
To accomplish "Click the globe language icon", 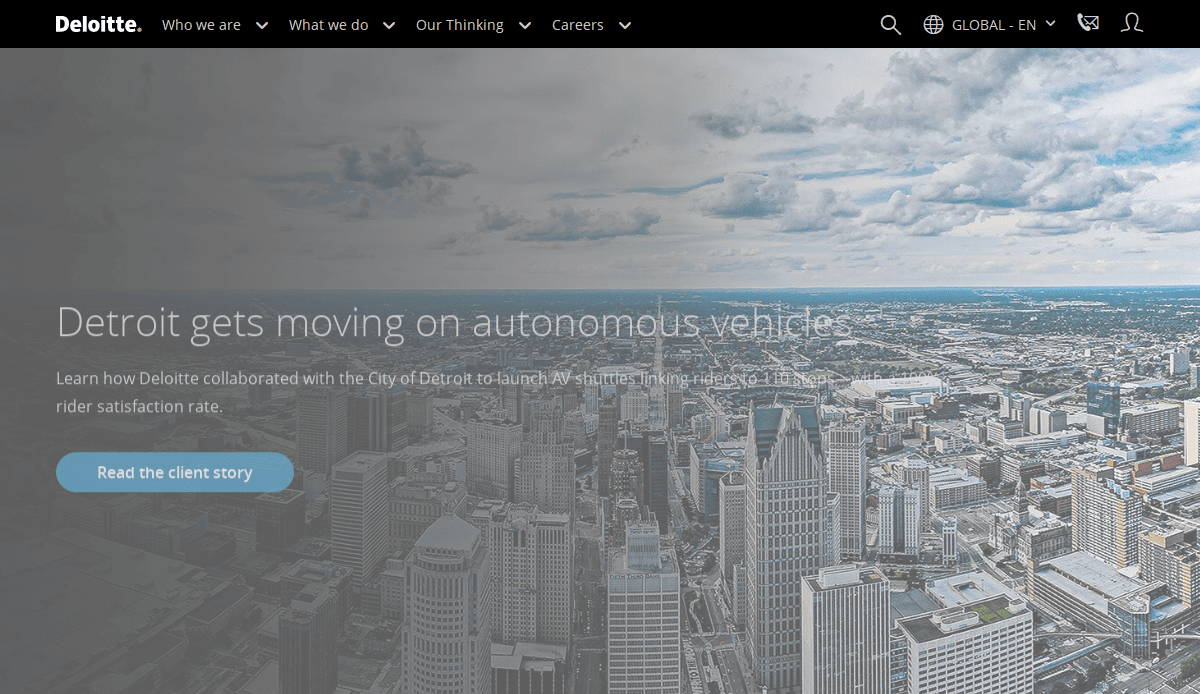I will [934, 23].
